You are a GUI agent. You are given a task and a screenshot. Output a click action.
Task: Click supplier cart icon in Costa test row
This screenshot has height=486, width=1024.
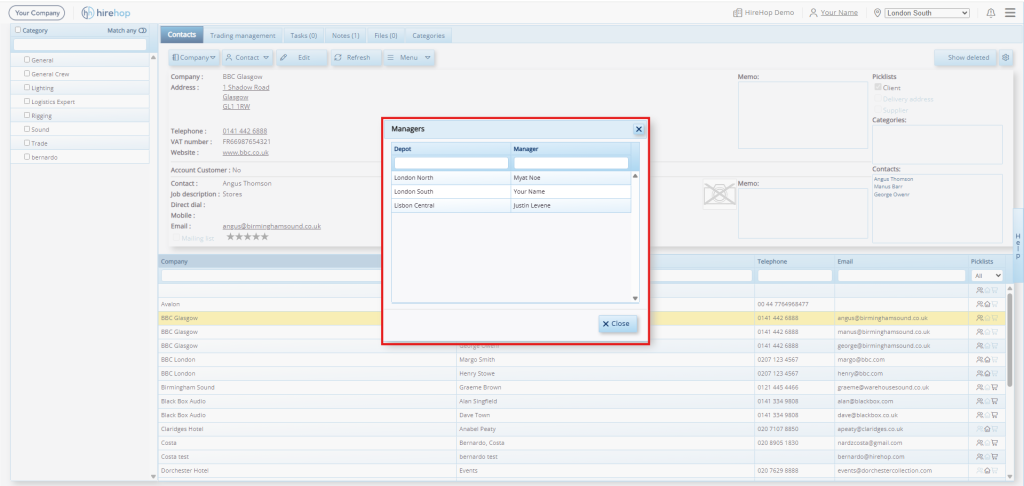coord(995,456)
